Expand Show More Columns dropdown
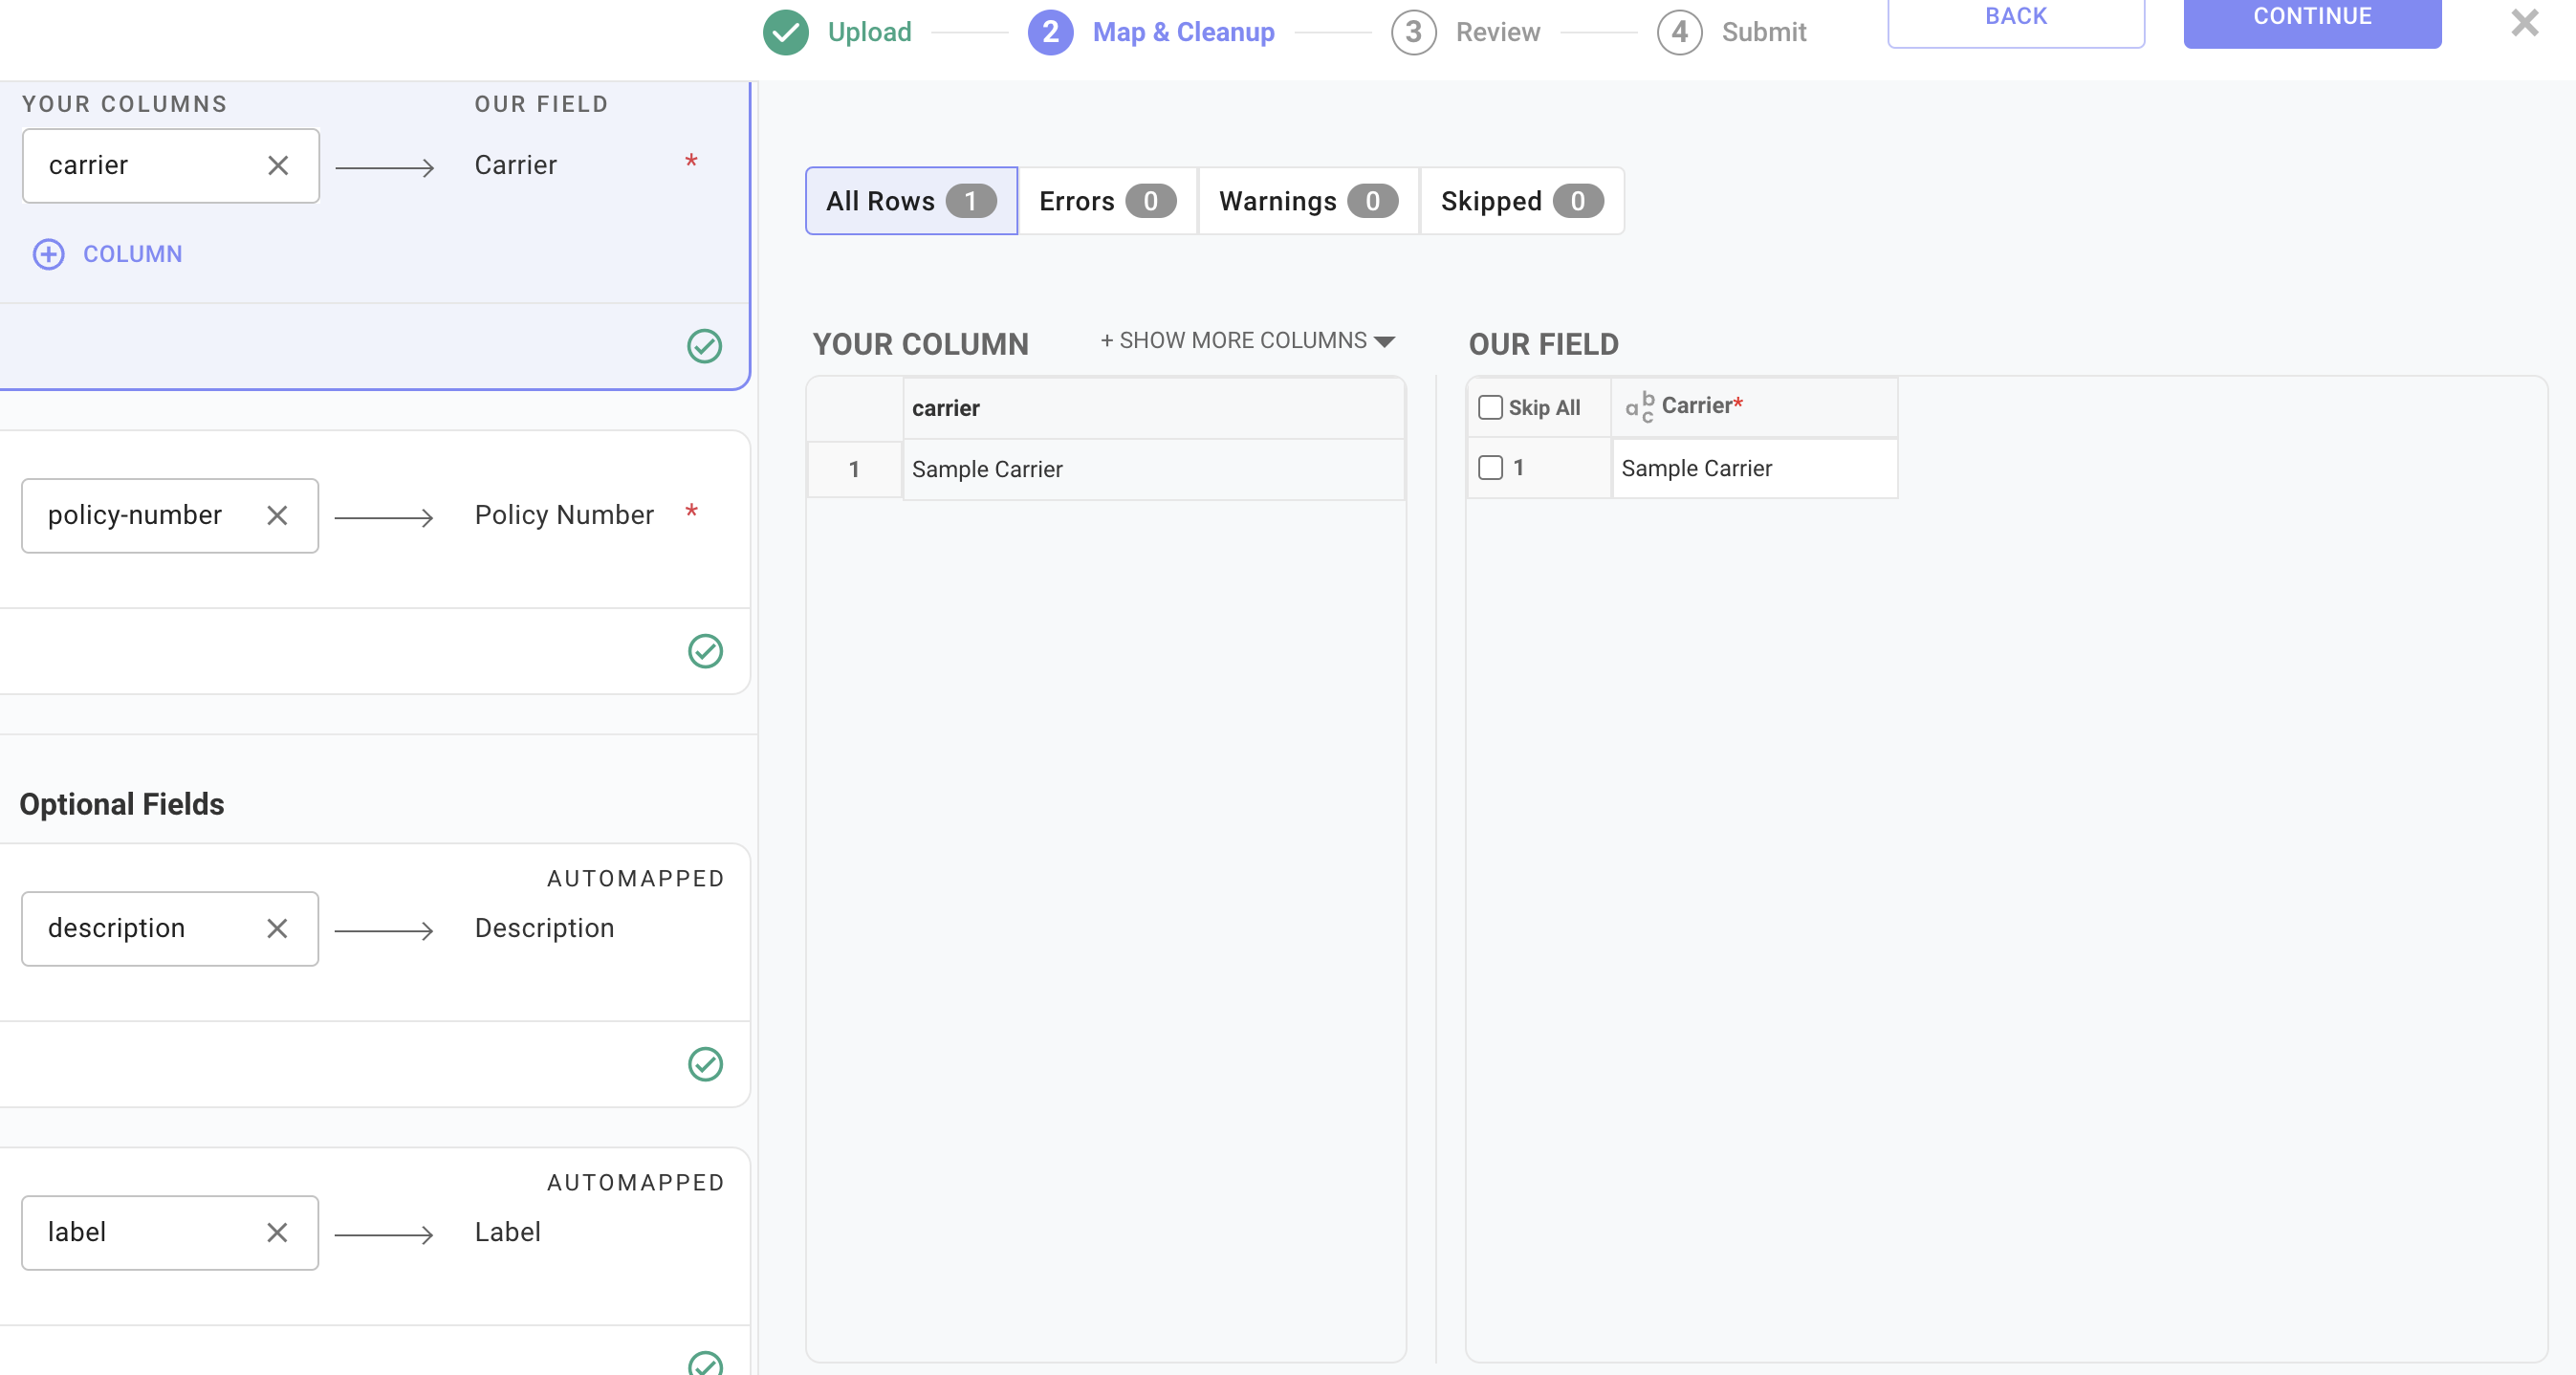Viewport: 2576px width, 1375px height. (1247, 341)
